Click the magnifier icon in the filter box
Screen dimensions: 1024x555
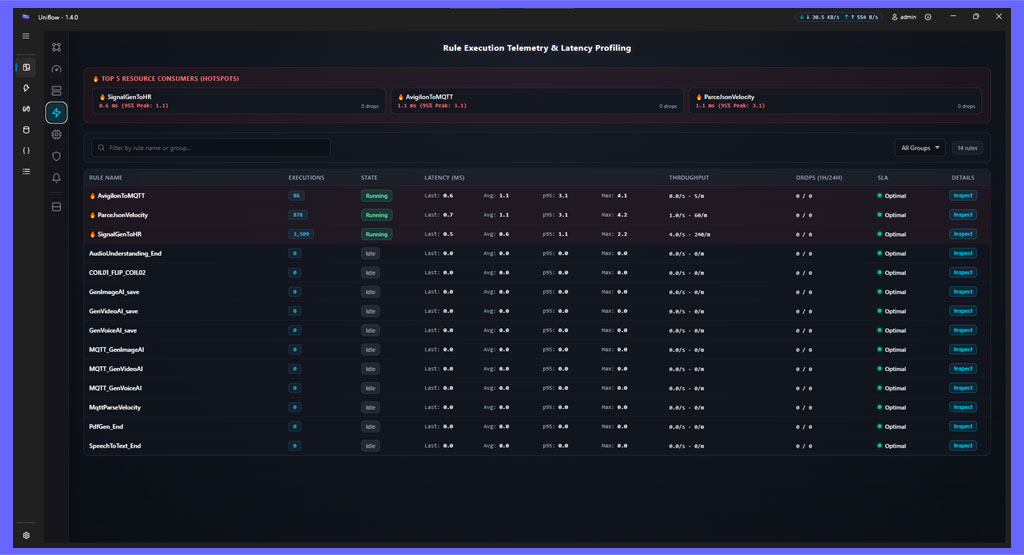click(101, 148)
